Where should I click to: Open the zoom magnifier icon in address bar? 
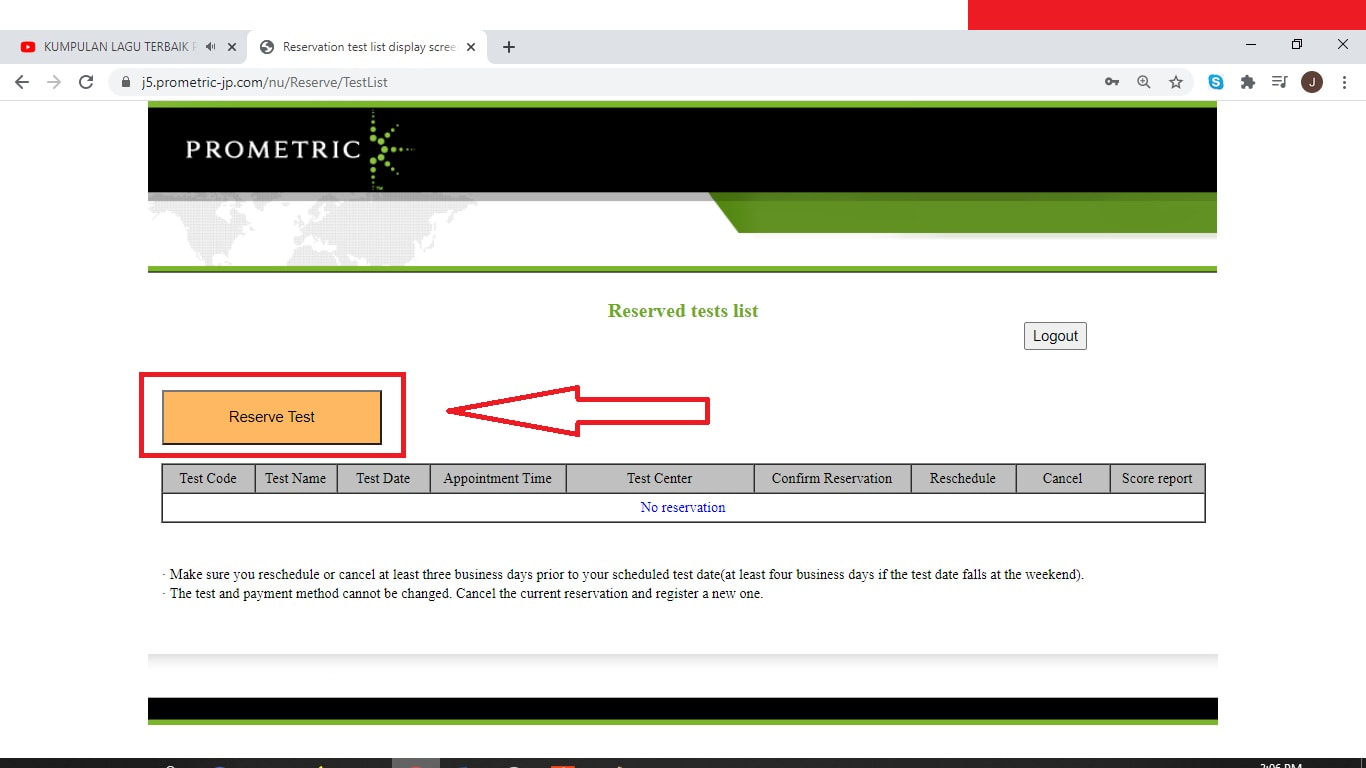tap(1144, 82)
